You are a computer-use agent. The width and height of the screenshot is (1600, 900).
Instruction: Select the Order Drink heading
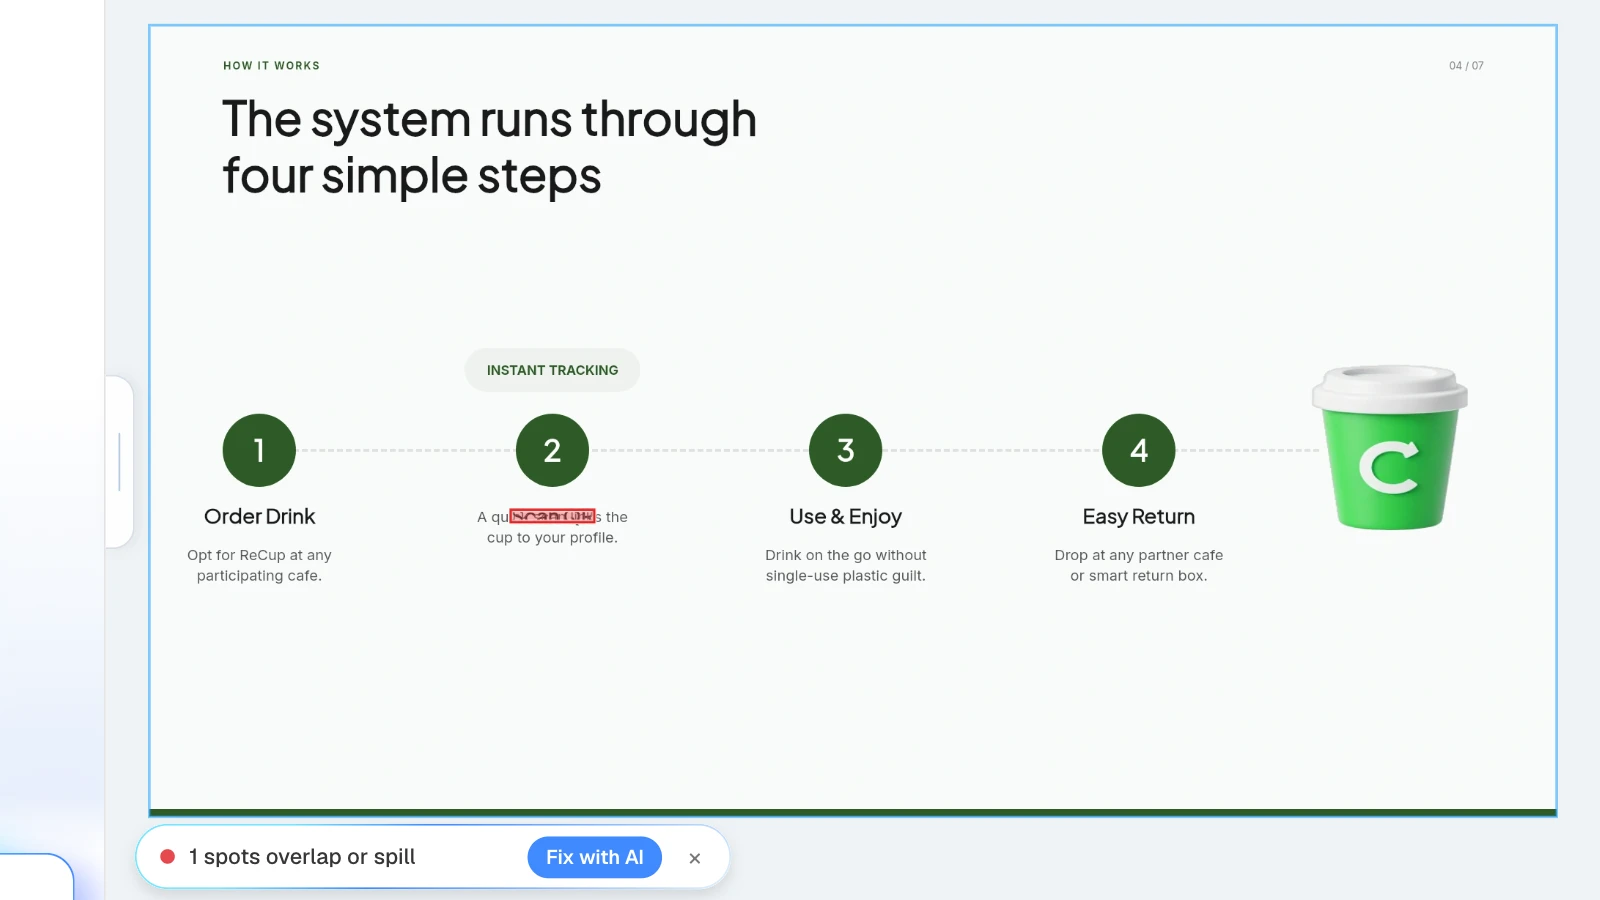tap(259, 516)
